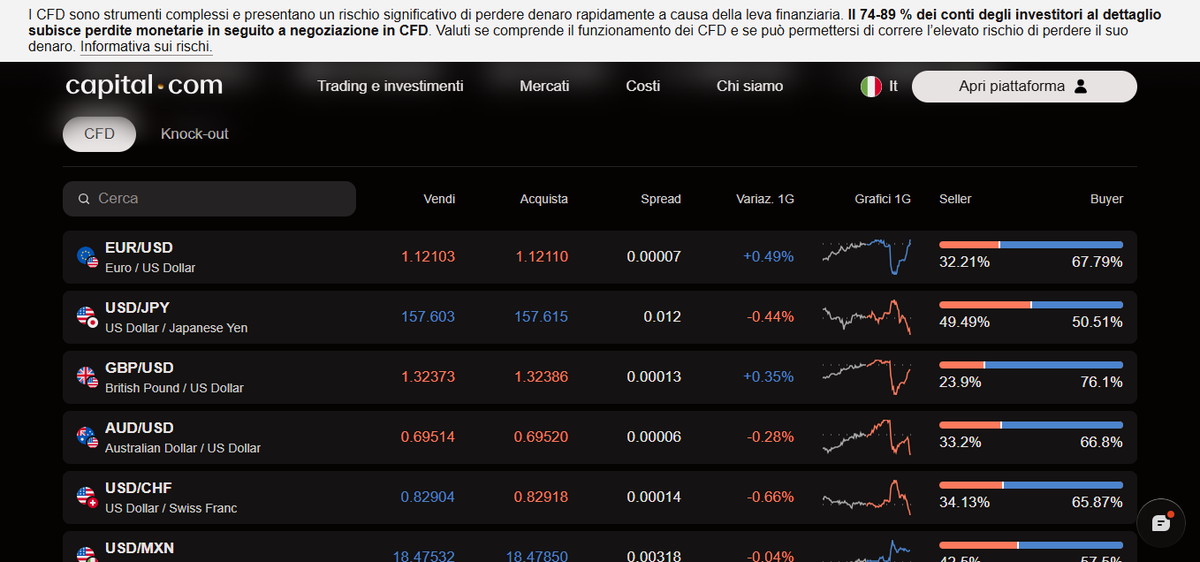Open the Trading e investimenti menu
1200x562 pixels.
(x=390, y=86)
